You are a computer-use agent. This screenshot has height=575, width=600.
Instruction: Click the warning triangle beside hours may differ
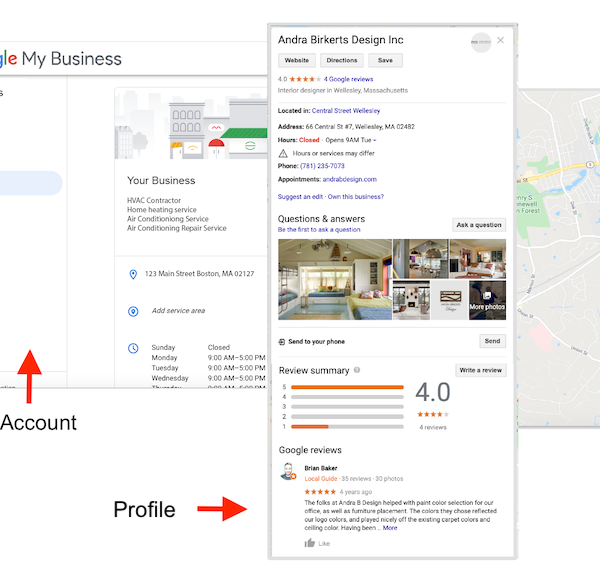(x=283, y=153)
